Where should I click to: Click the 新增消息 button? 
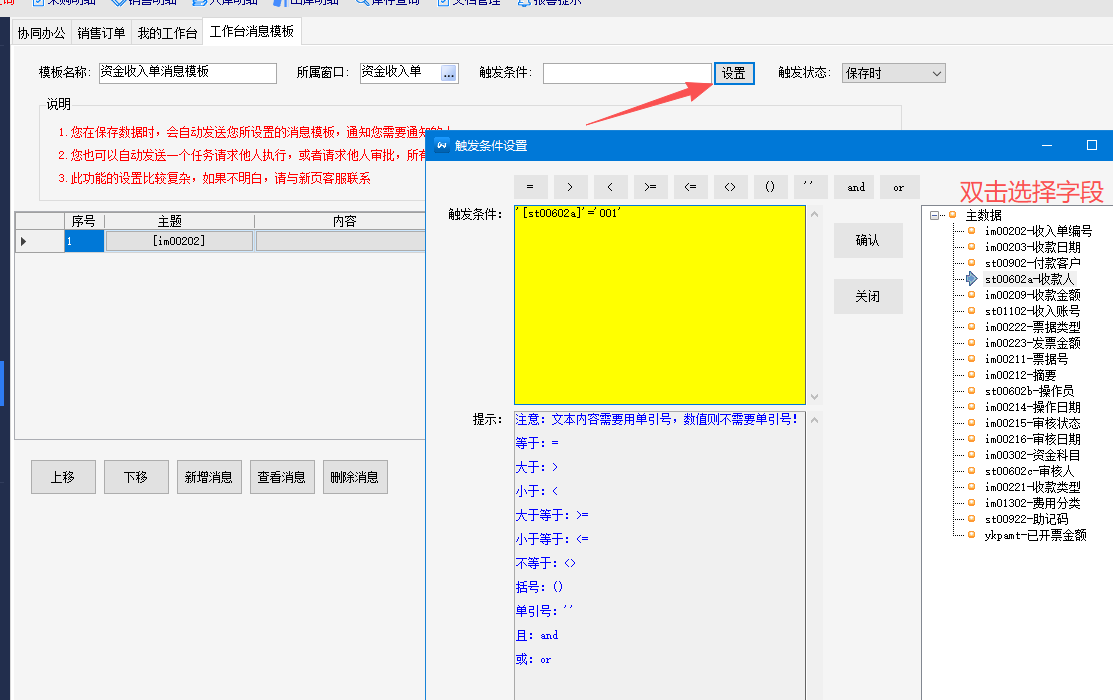[x=208, y=477]
